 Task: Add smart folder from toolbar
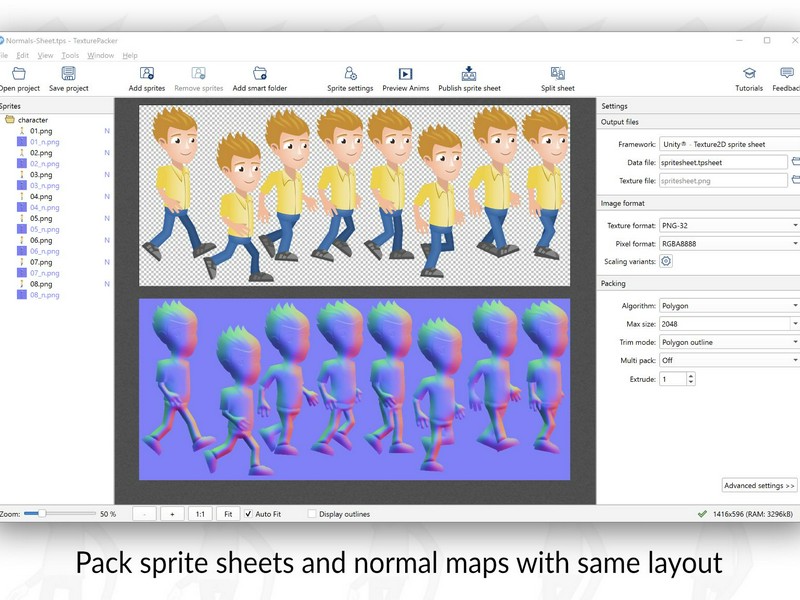point(260,73)
